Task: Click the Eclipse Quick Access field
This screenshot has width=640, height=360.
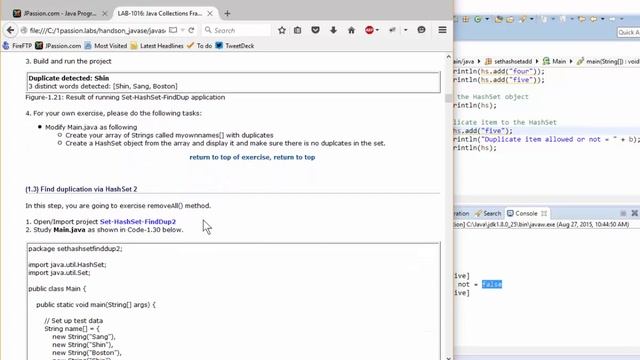Action: (x=629, y=32)
